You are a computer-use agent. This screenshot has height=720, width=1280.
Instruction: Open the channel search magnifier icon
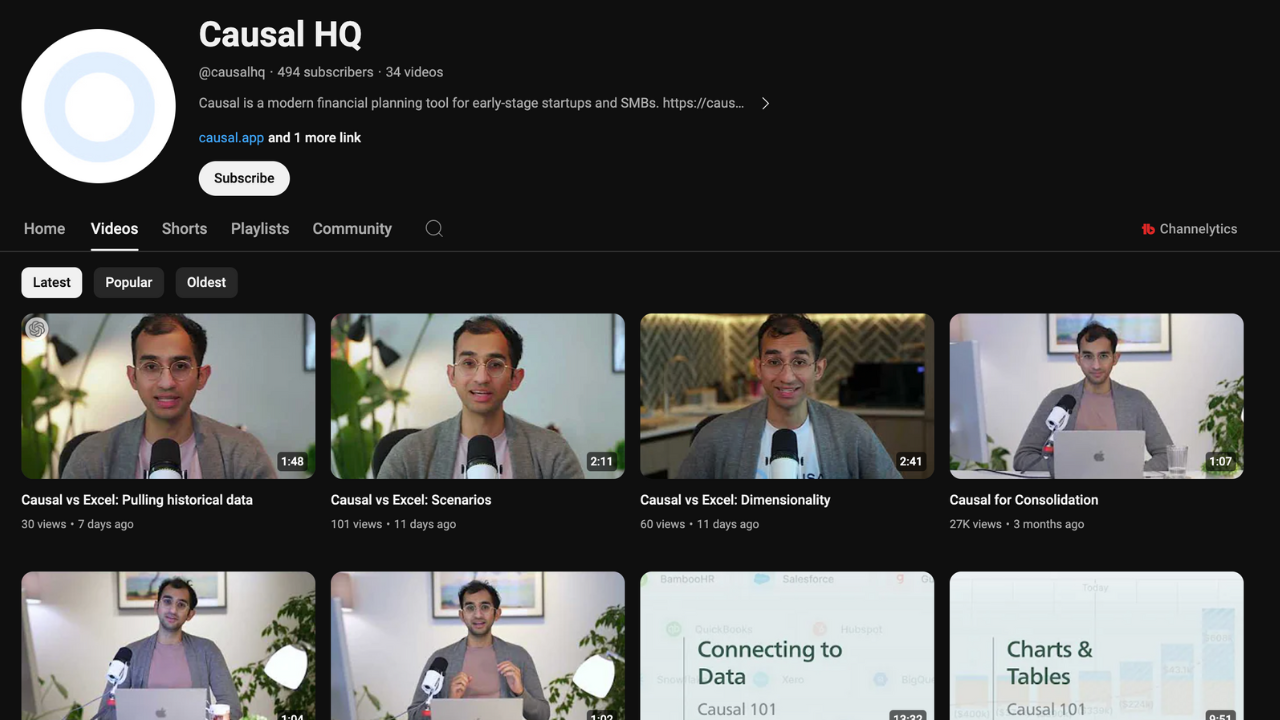[x=434, y=228]
